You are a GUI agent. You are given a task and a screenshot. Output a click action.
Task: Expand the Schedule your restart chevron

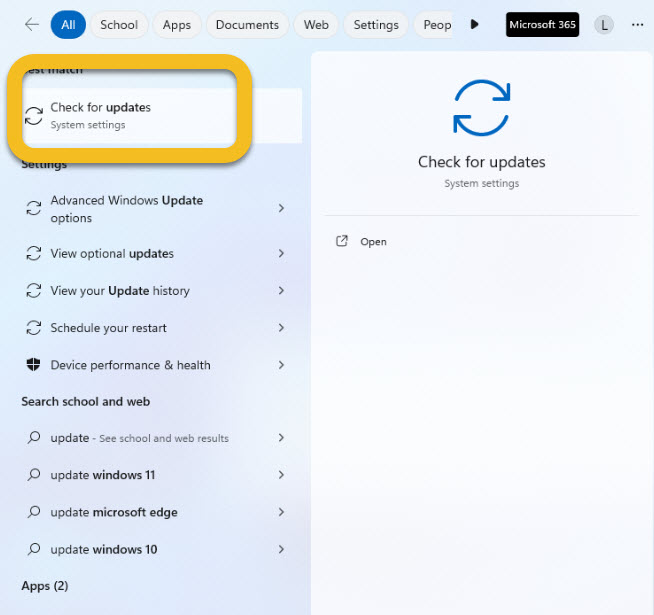pos(281,328)
